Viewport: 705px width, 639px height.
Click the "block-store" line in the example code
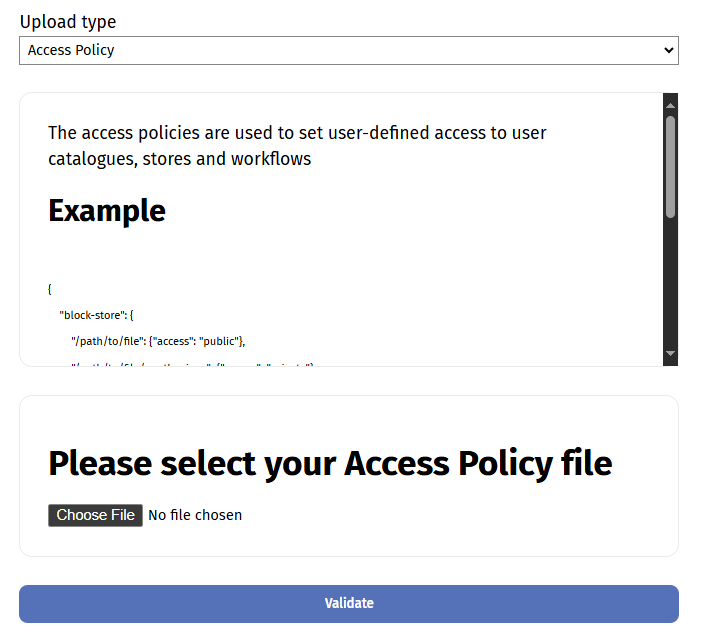[x=103, y=314]
